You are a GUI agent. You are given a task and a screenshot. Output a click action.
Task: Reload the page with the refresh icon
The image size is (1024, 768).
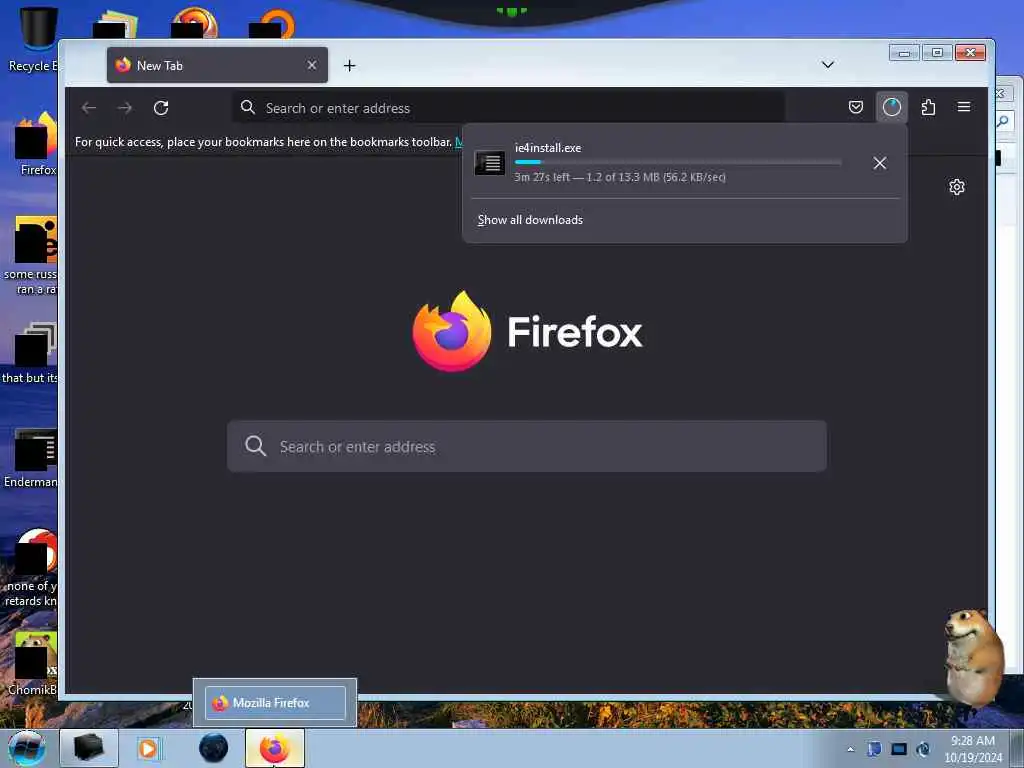(161, 108)
